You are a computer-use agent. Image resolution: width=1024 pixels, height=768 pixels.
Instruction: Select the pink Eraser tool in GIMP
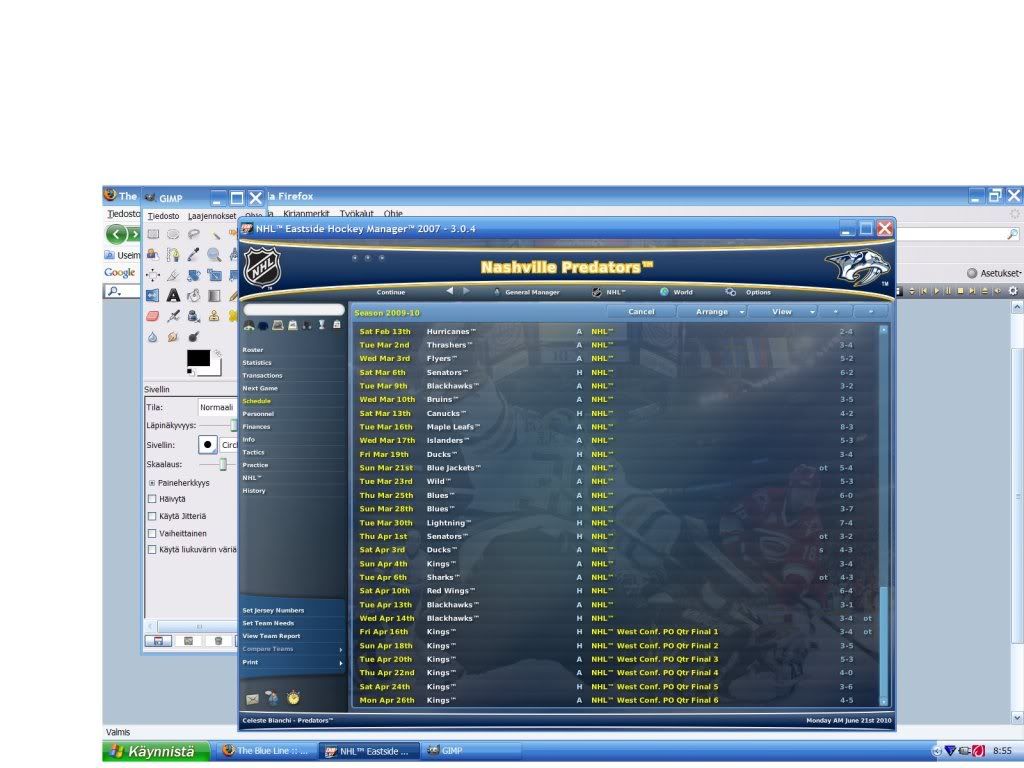[x=153, y=316]
